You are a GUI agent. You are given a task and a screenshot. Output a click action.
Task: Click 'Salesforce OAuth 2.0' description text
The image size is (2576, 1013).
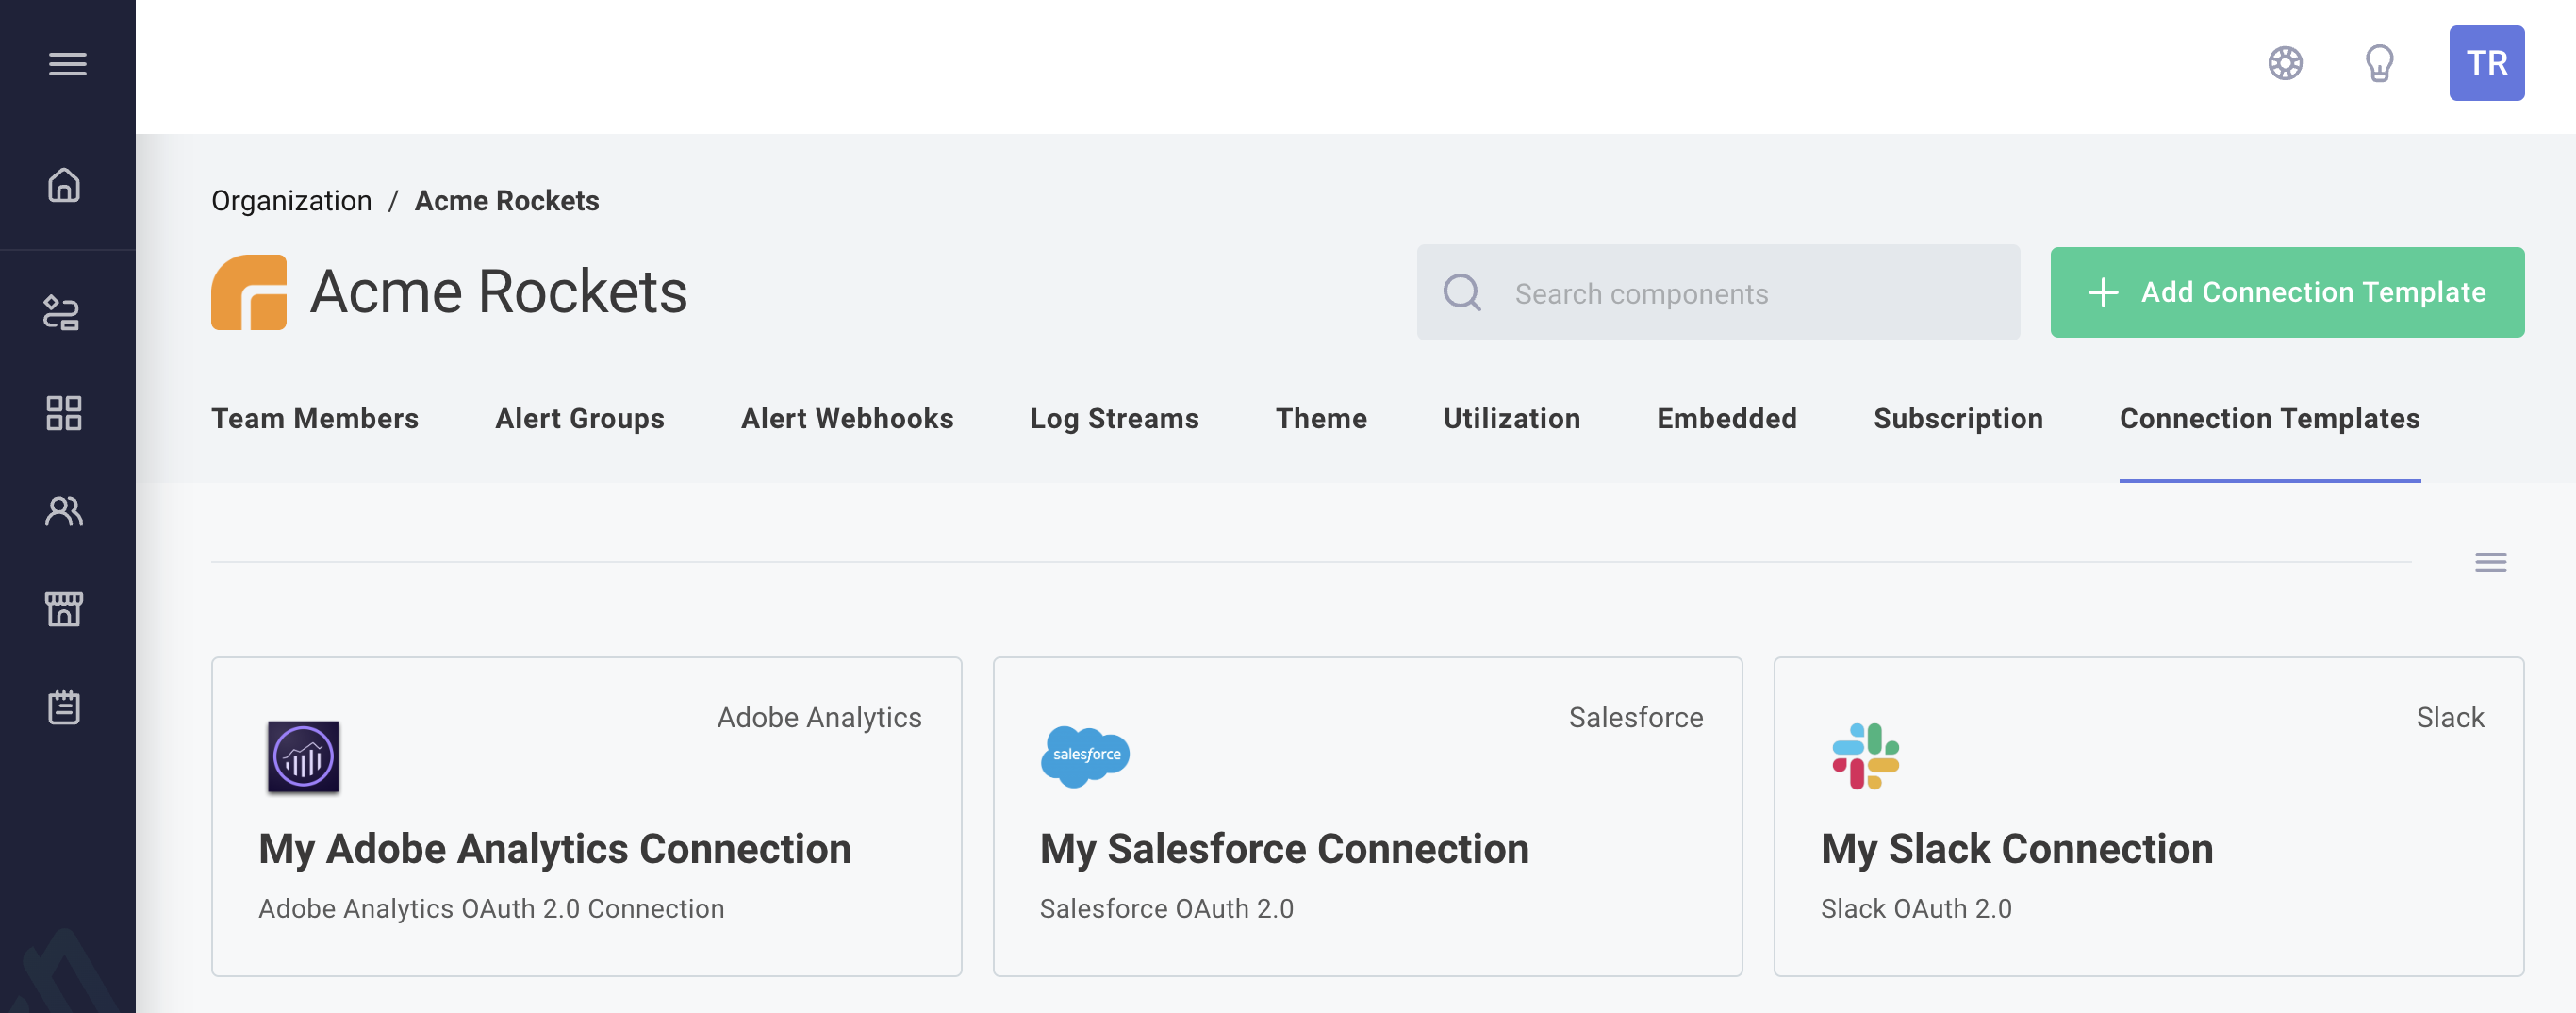(x=1166, y=908)
